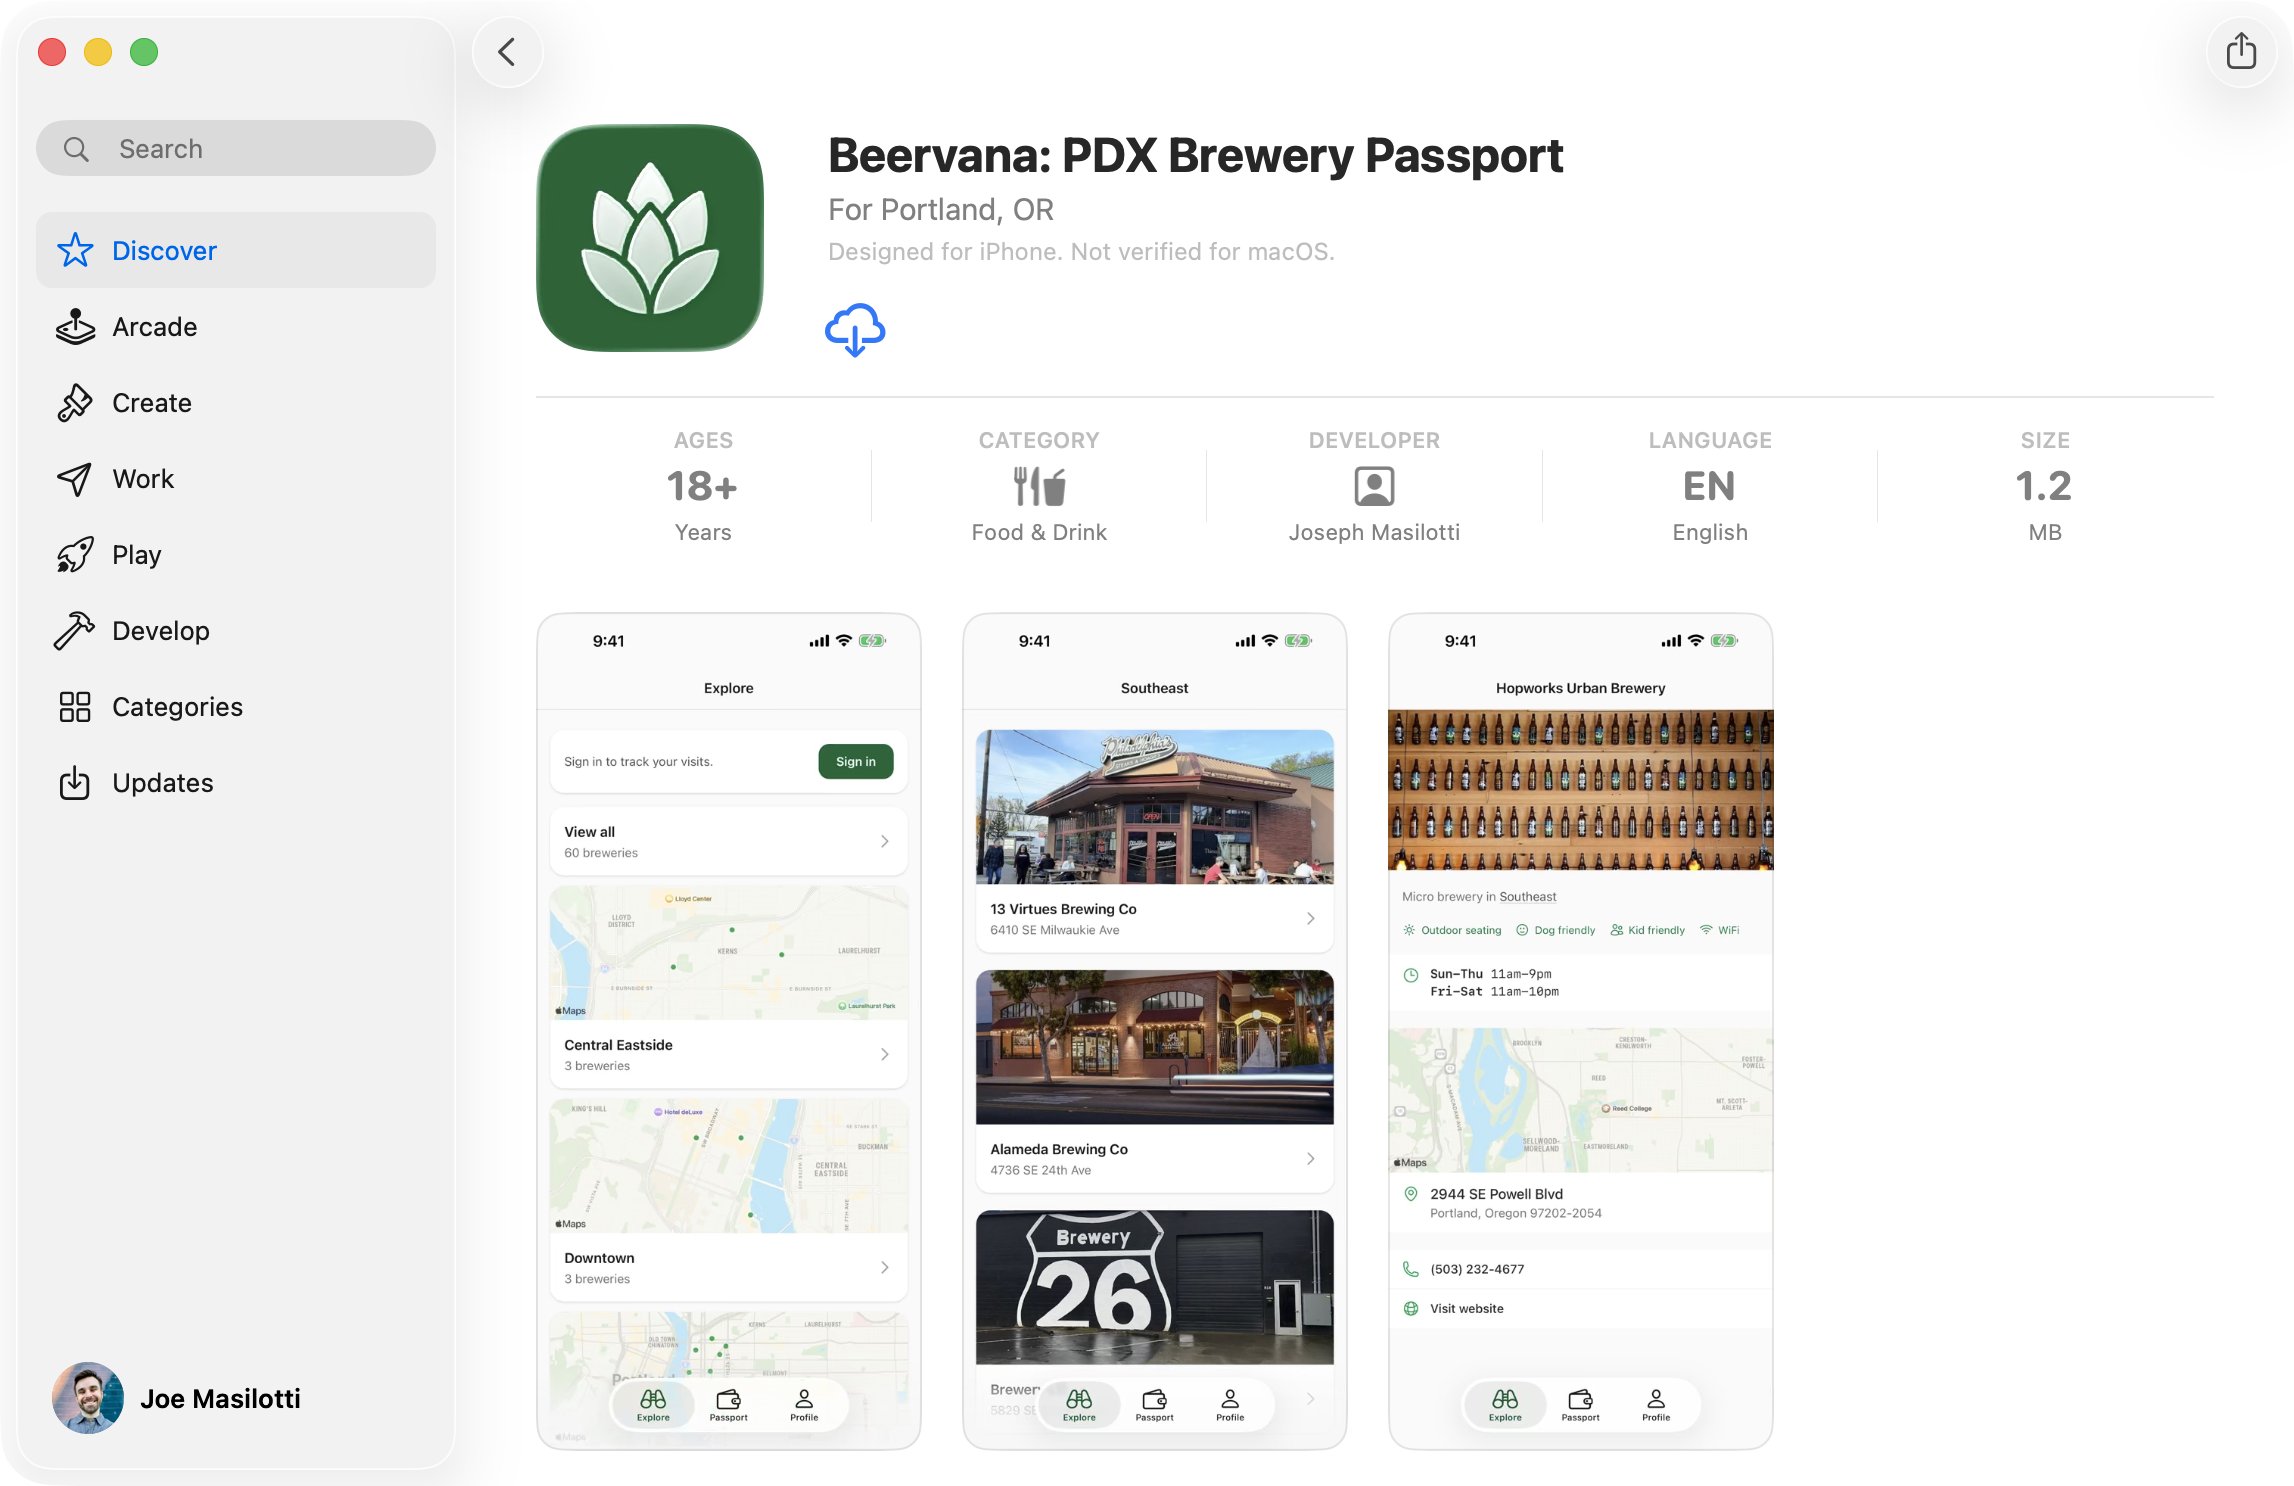
Task: Open the Beervana hop app icon
Action: click(650, 238)
